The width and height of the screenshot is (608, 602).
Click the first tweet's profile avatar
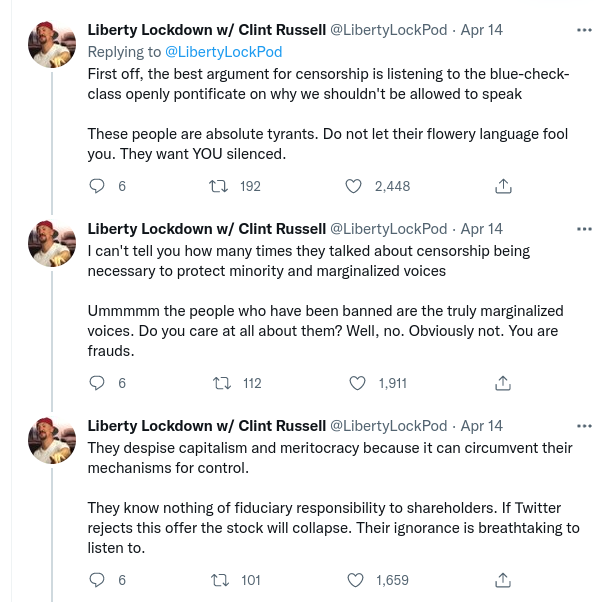click(x=53, y=44)
